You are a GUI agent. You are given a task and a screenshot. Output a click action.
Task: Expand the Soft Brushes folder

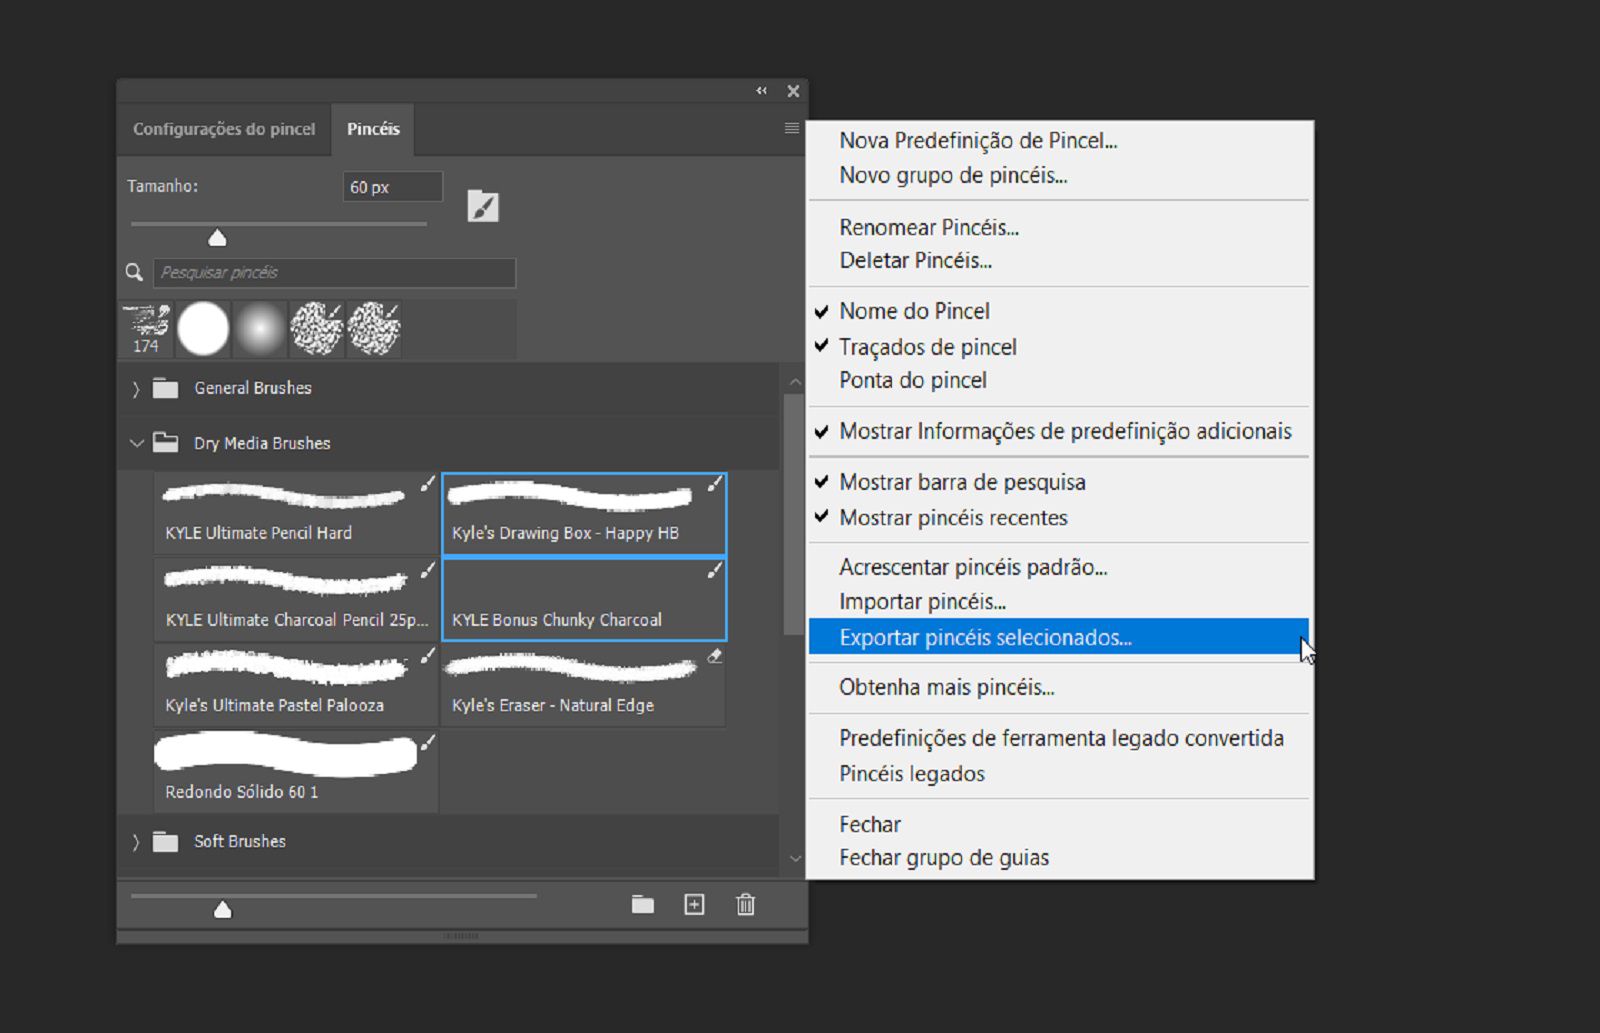click(x=137, y=841)
